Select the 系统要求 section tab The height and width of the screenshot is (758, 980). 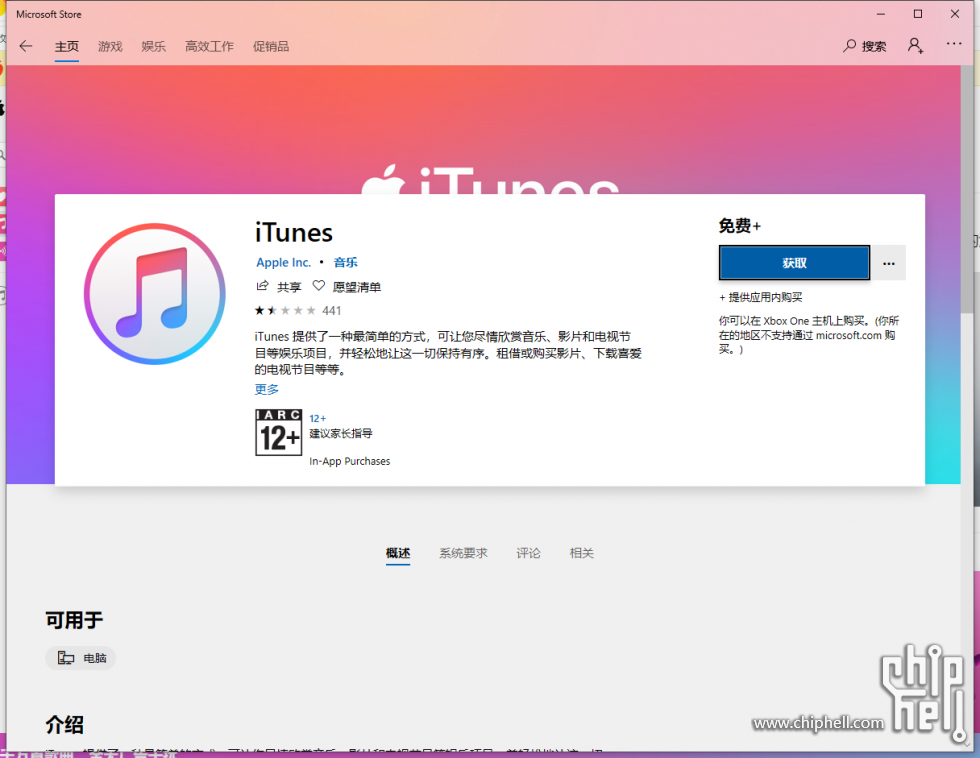463,553
